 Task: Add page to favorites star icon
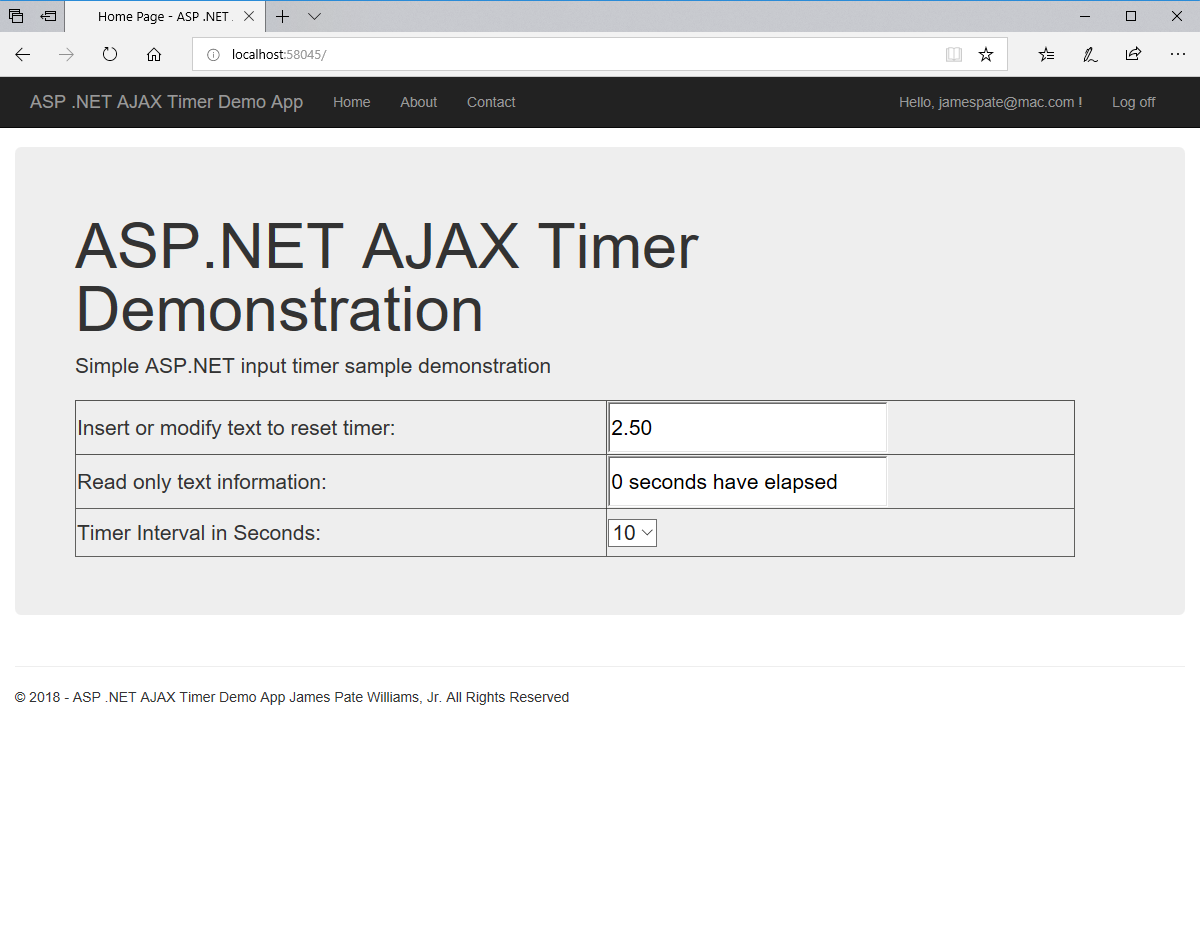(x=986, y=55)
